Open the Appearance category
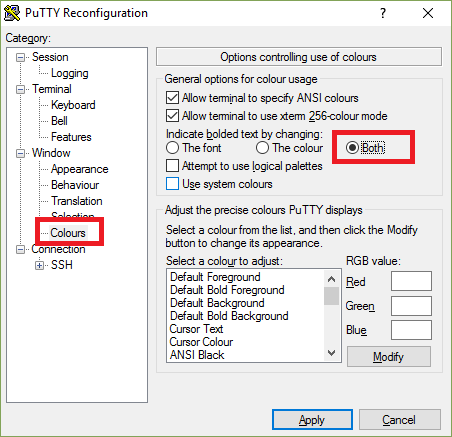The image size is (452, 437). 80,169
